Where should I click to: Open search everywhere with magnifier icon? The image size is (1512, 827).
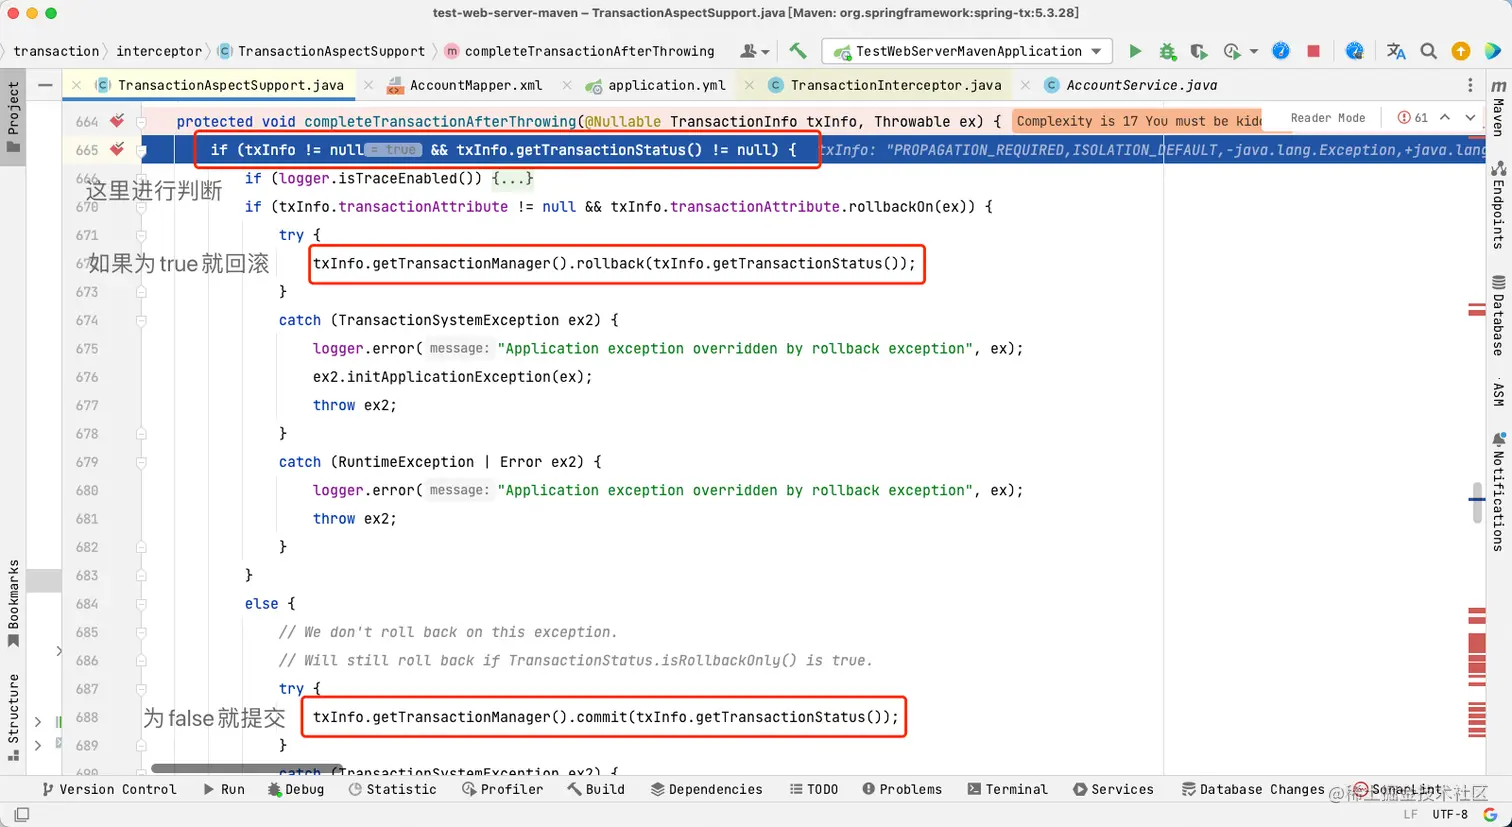click(x=1428, y=50)
